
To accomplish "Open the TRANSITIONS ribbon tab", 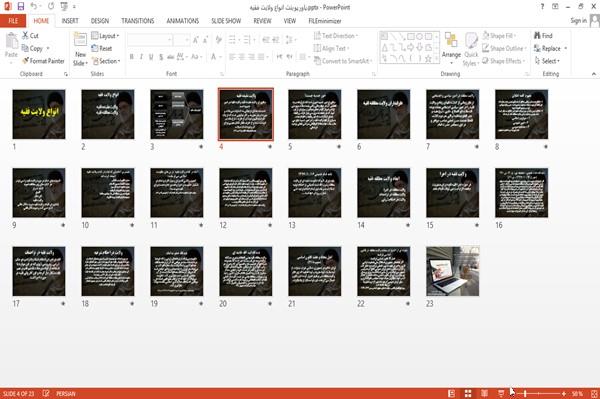I will [138, 21].
